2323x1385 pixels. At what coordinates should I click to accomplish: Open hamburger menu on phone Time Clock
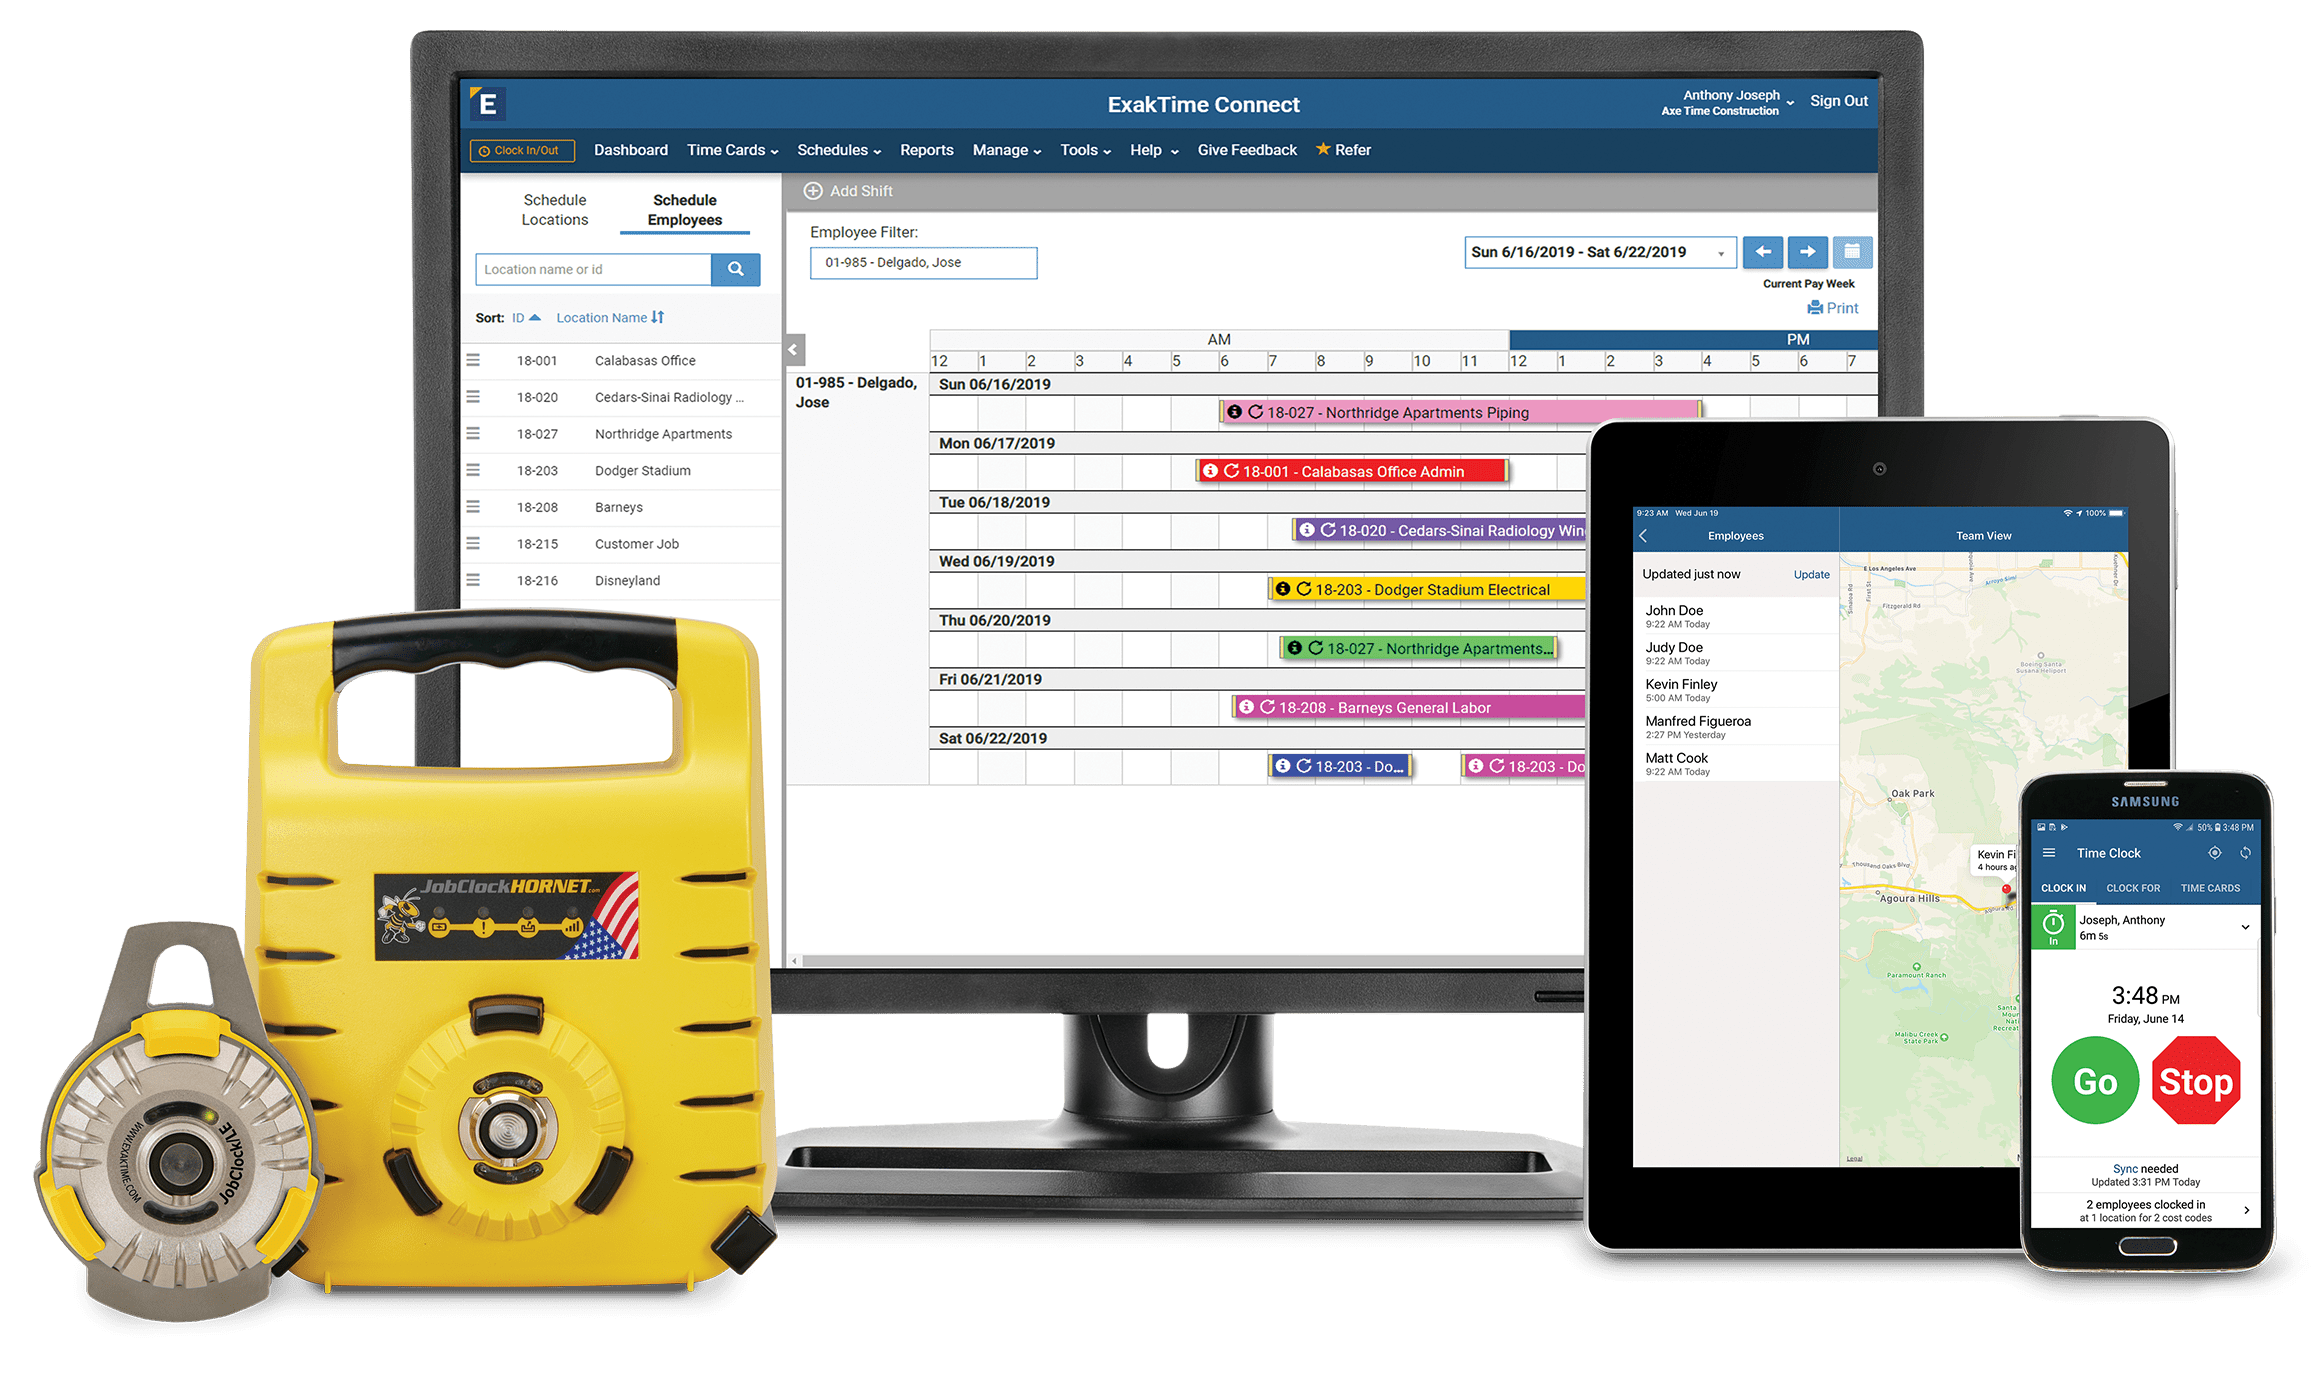[x=2048, y=853]
